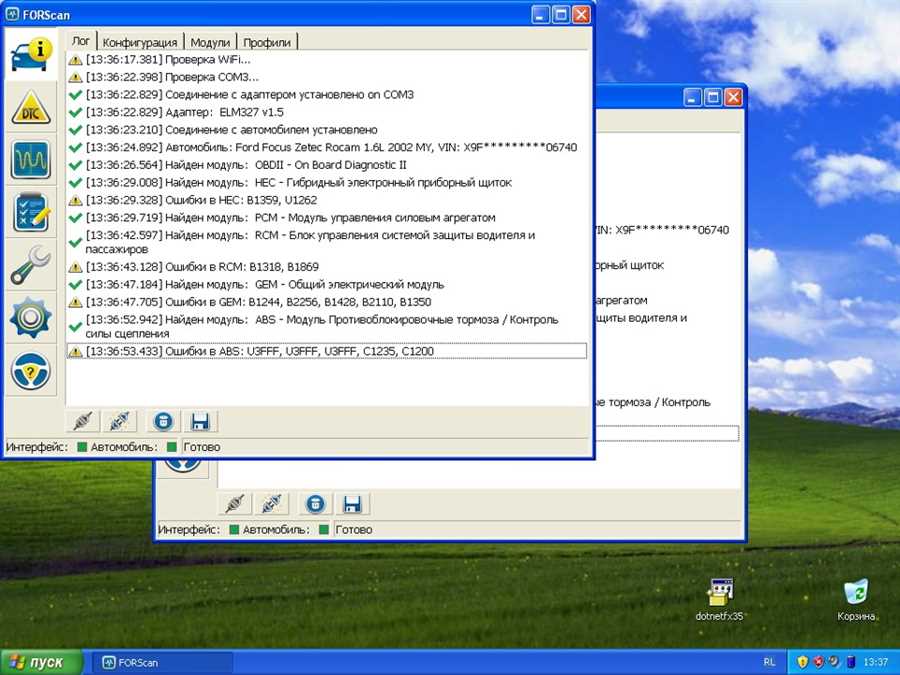The height and width of the screenshot is (675, 900).
Task: Click the пуск Start button
Action: coord(41,662)
